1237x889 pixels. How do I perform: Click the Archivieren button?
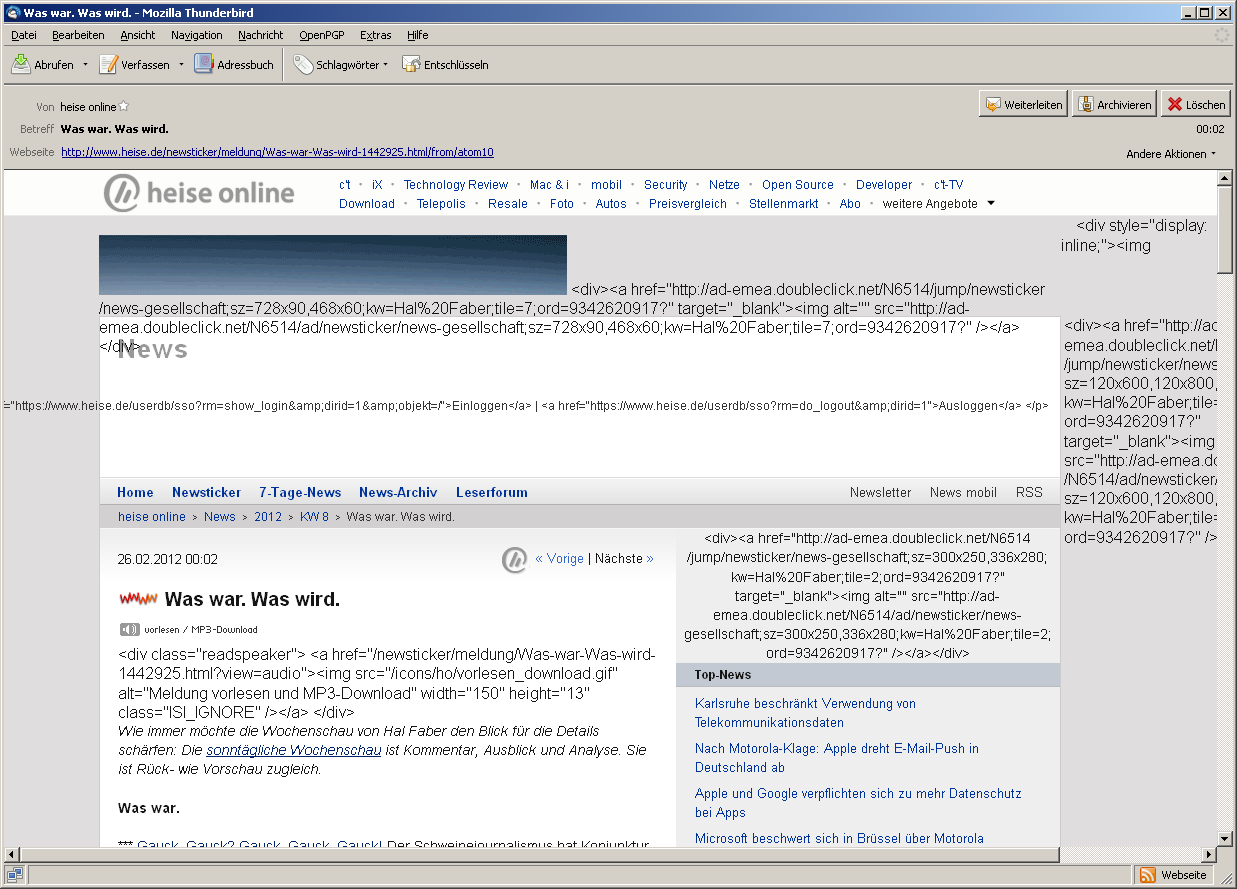(1114, 104)
